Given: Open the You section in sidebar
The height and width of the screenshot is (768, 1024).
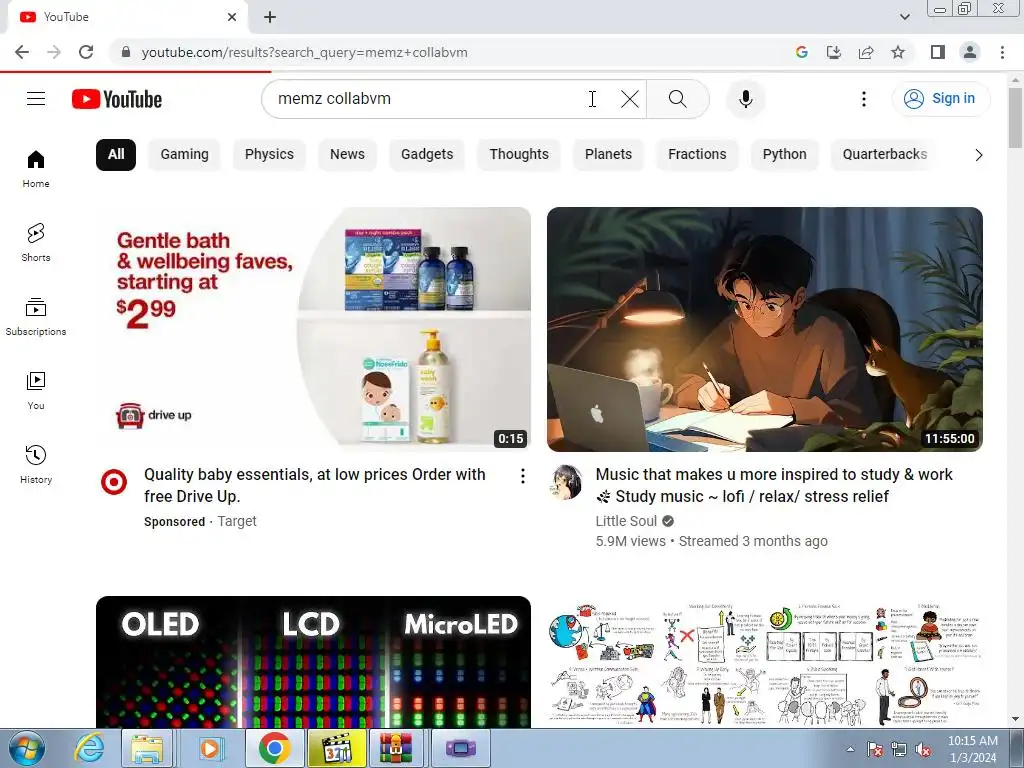Looking at the screenshot, I should 36,391.
